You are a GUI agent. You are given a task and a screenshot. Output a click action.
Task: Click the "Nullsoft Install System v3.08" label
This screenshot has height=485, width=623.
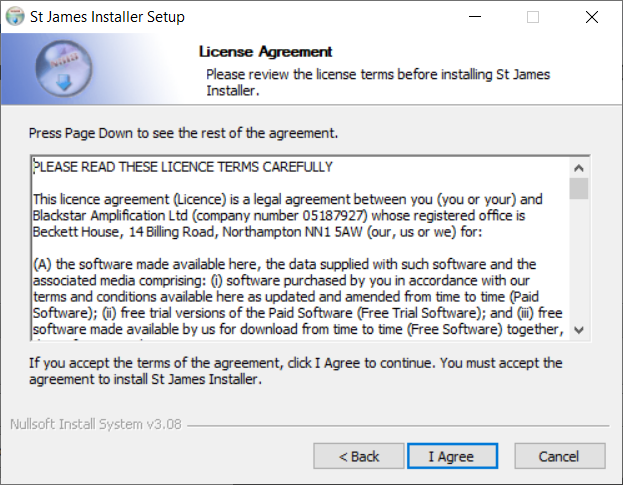(96, 423)
